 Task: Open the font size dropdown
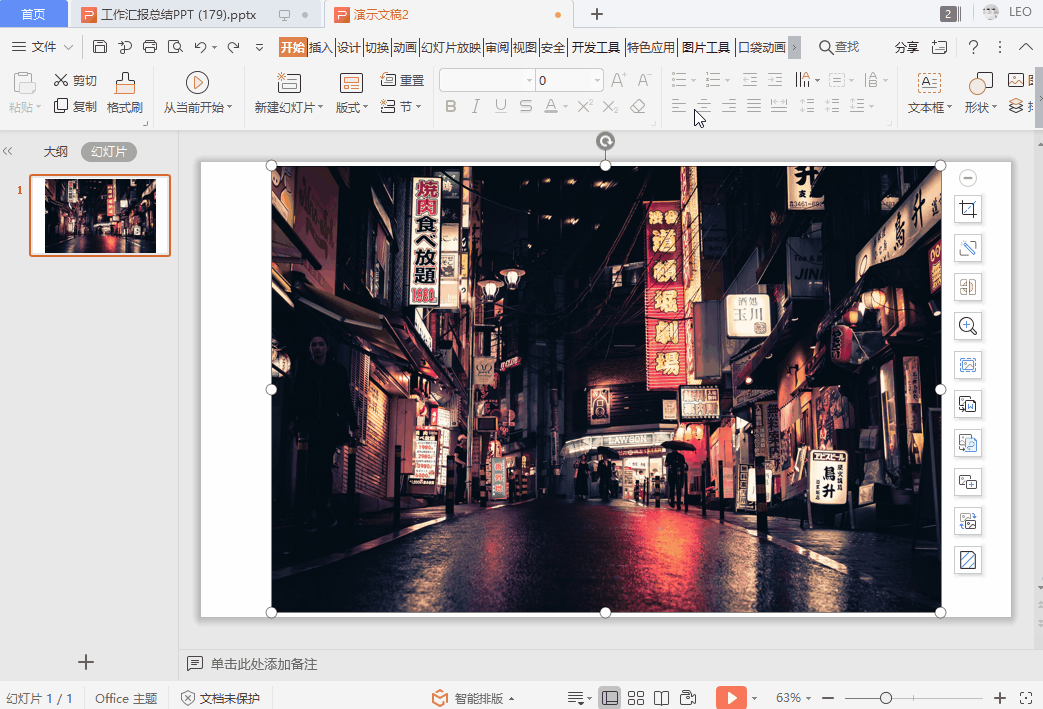(x=595, y=80)
